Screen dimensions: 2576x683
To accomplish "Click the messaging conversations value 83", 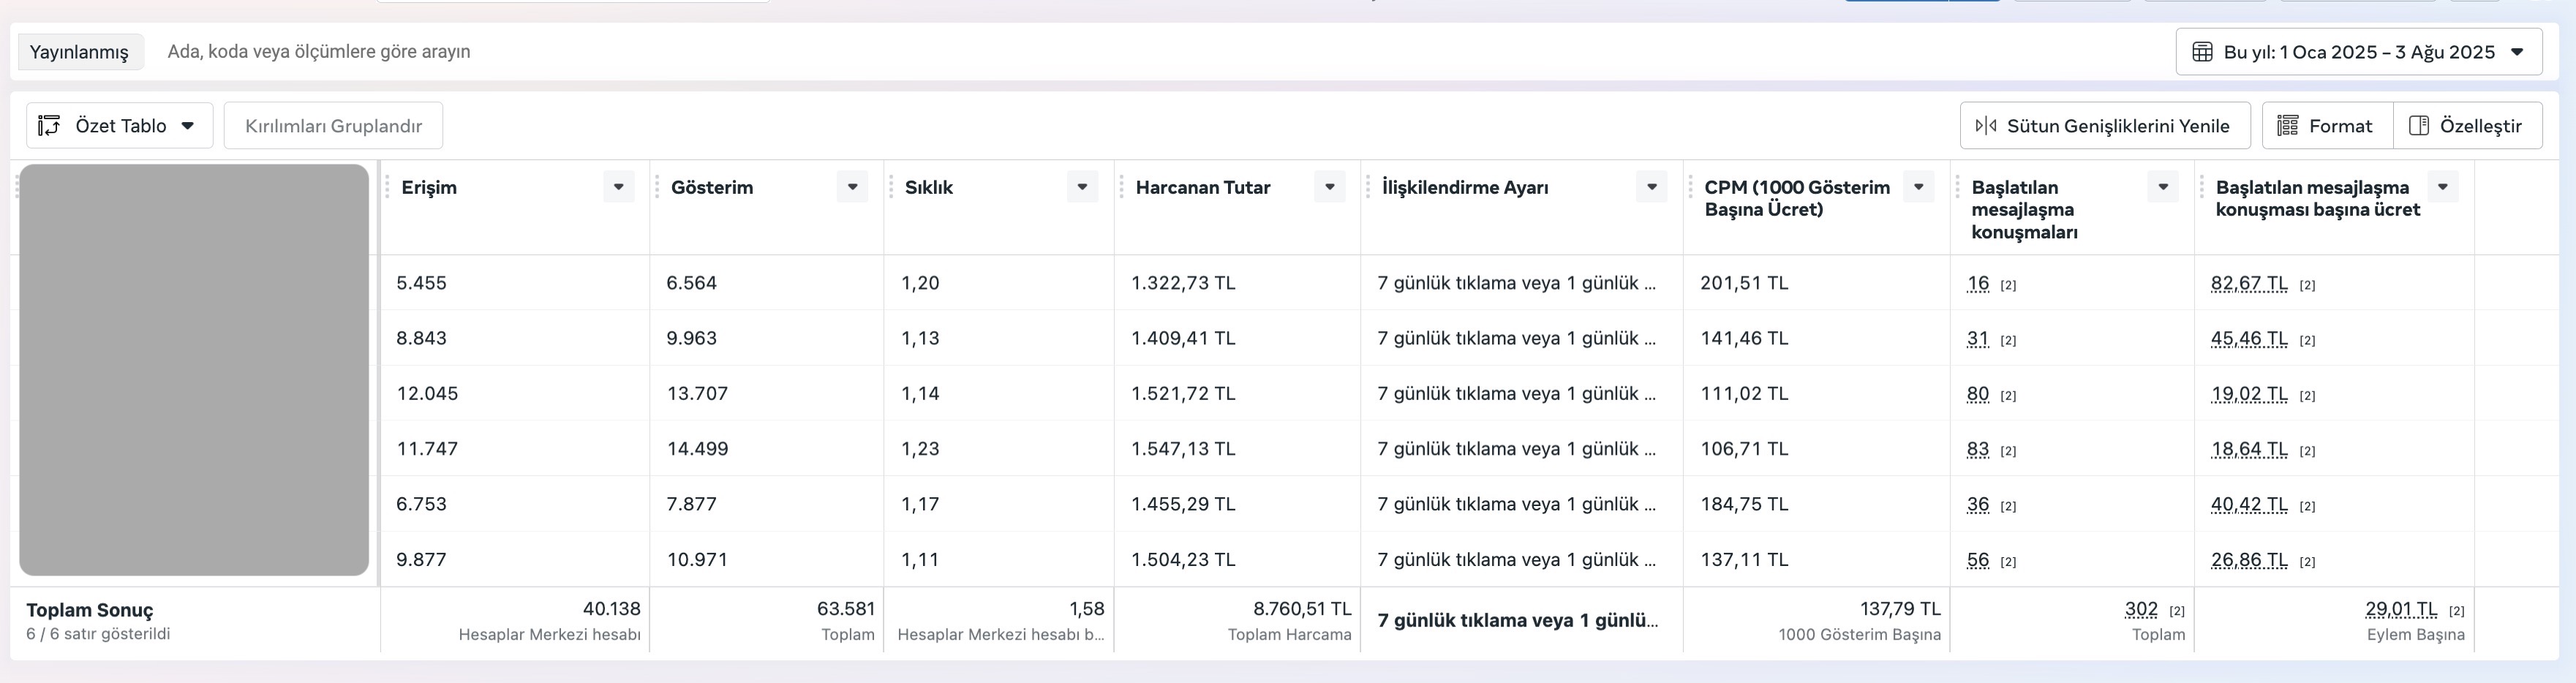I will (x=1977, y=449).
